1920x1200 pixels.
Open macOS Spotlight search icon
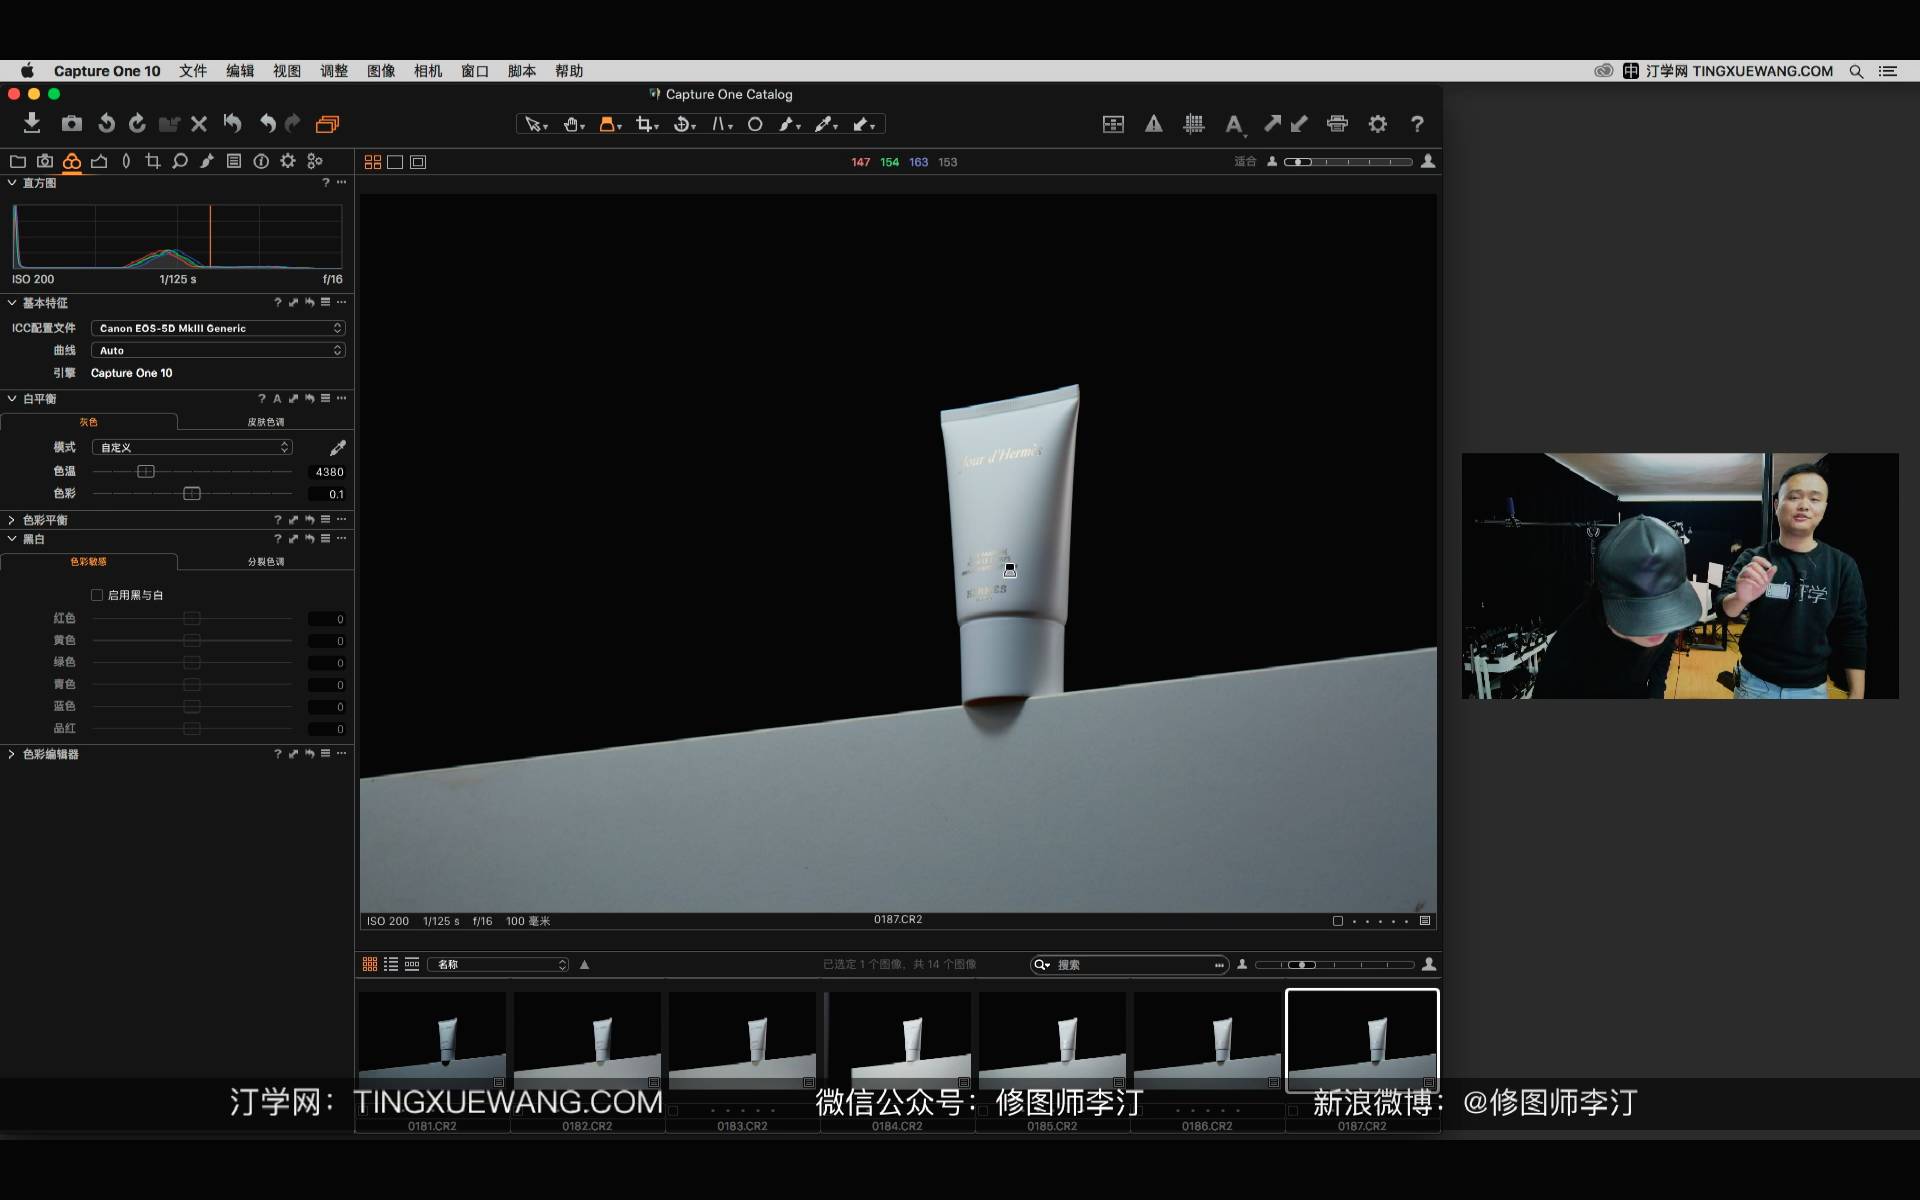(1856, 71)
